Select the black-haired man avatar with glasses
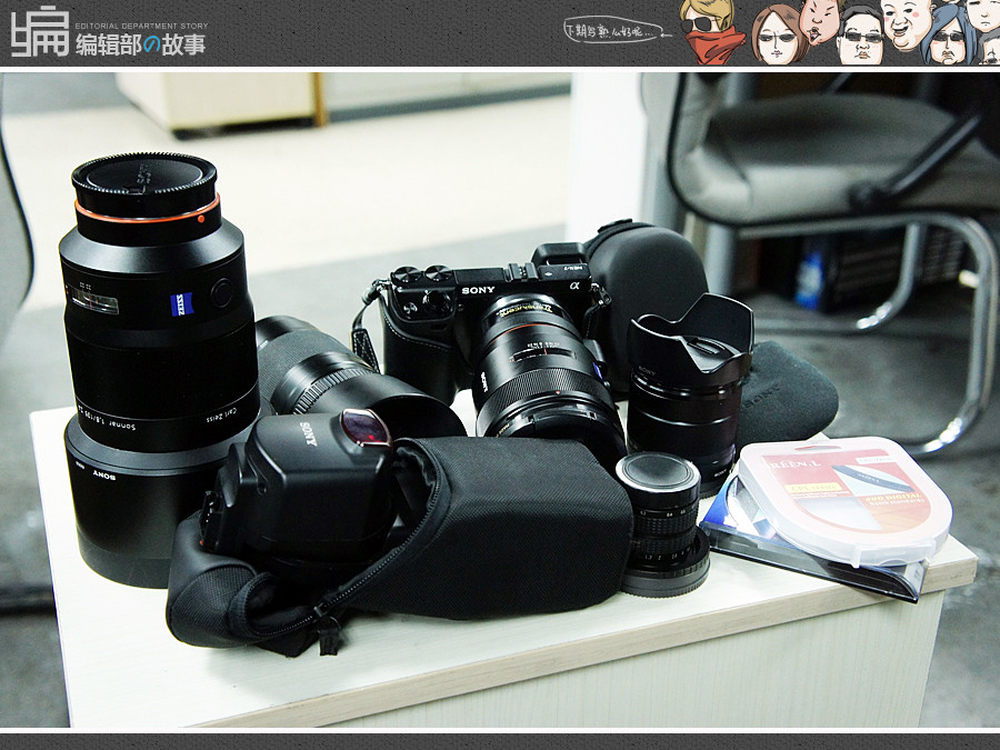Image resolution: width=1000 pixels, height=750 pixels. [860, 37]
